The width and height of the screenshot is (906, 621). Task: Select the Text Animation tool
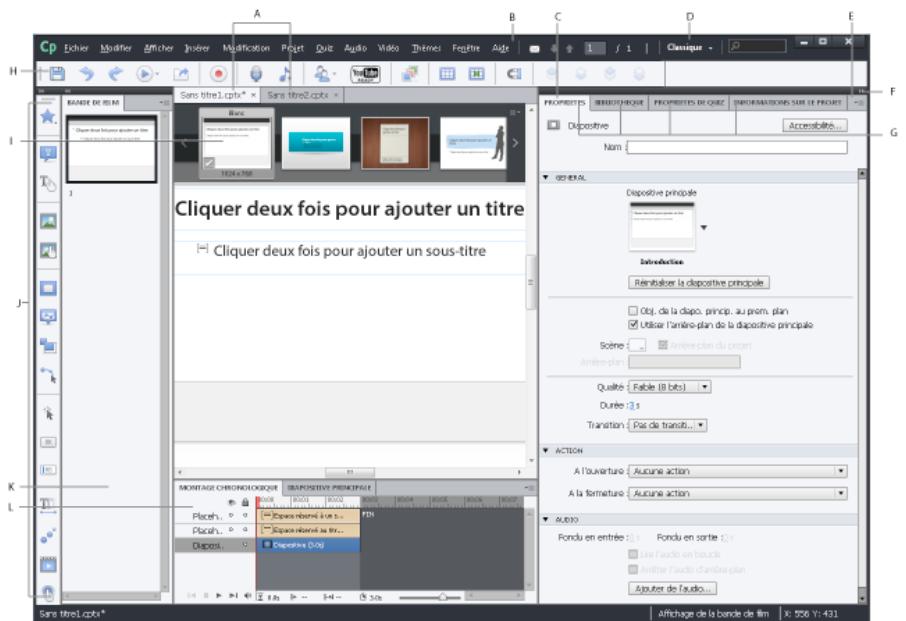pos(48,505)
